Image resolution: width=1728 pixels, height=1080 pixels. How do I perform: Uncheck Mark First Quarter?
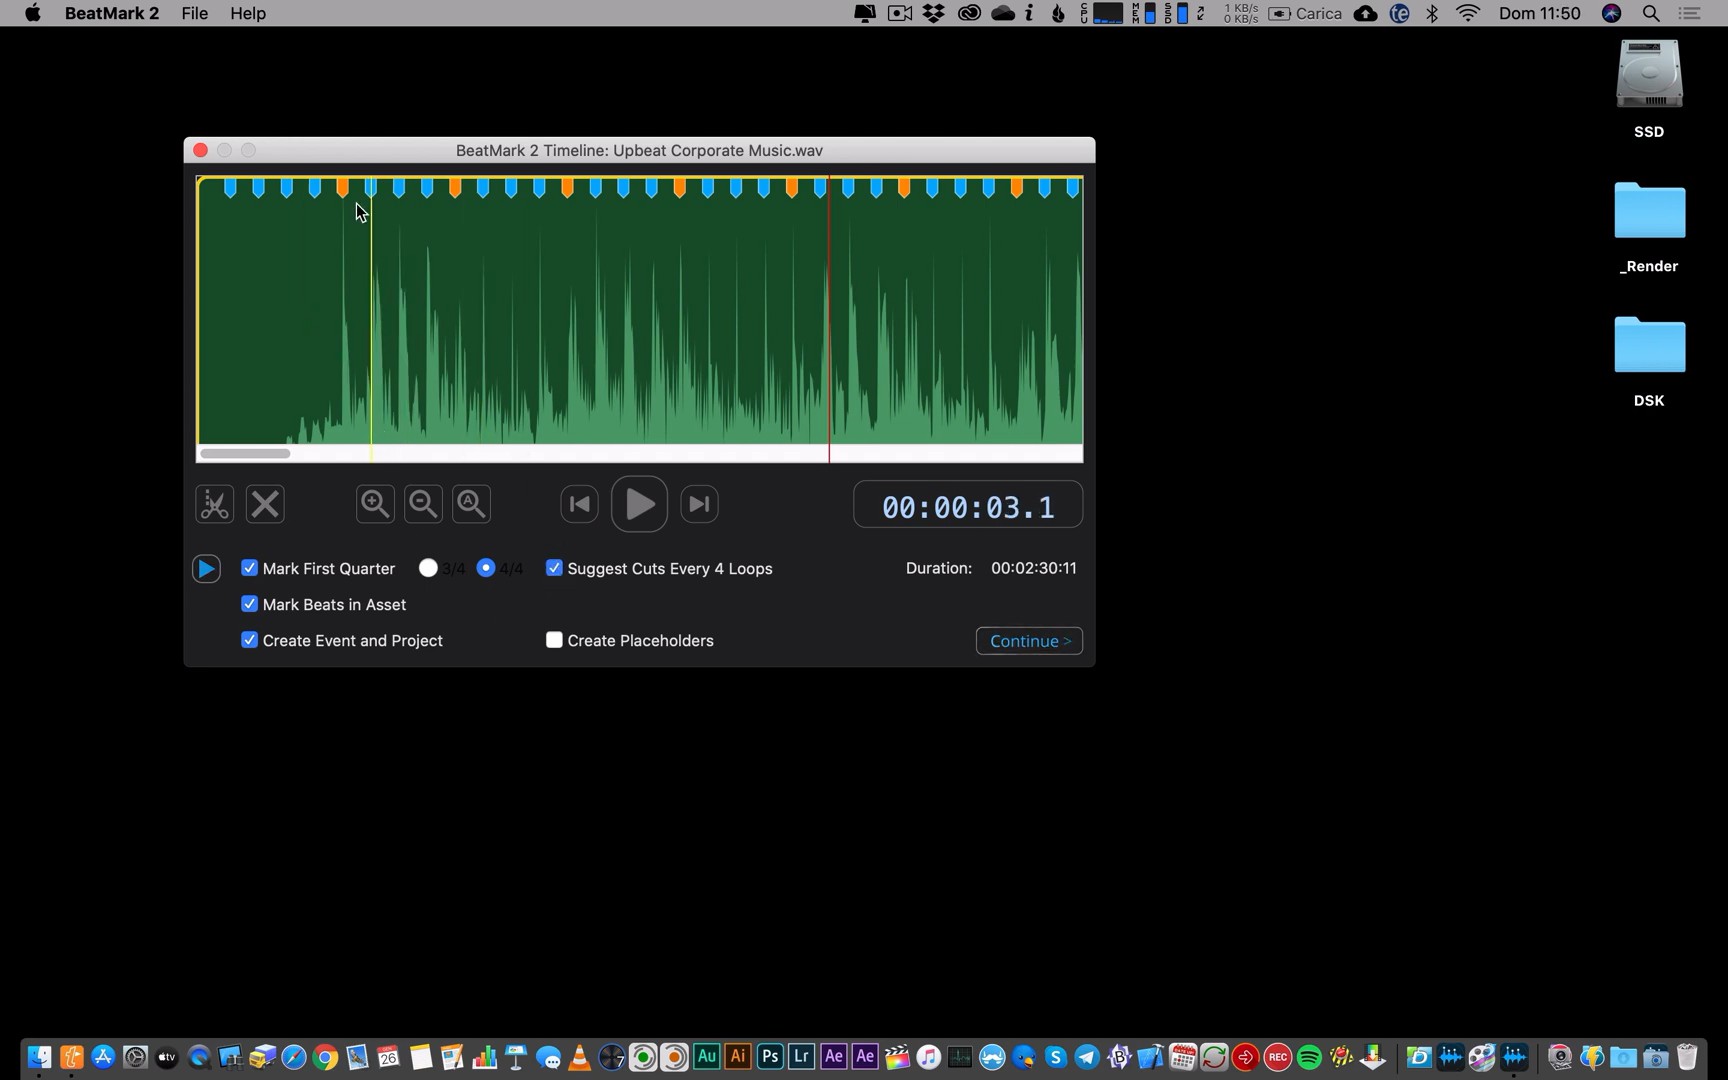[x=250, y=568]
